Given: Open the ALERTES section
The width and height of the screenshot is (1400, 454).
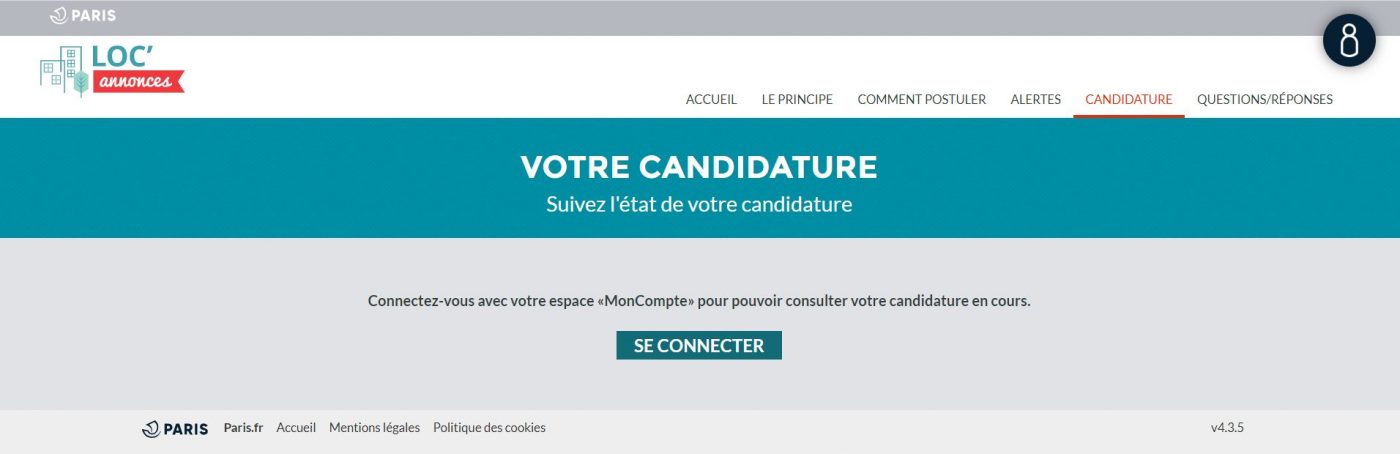Looking at the screenshot, I should pyautogui.click(x=1036, y=99).
